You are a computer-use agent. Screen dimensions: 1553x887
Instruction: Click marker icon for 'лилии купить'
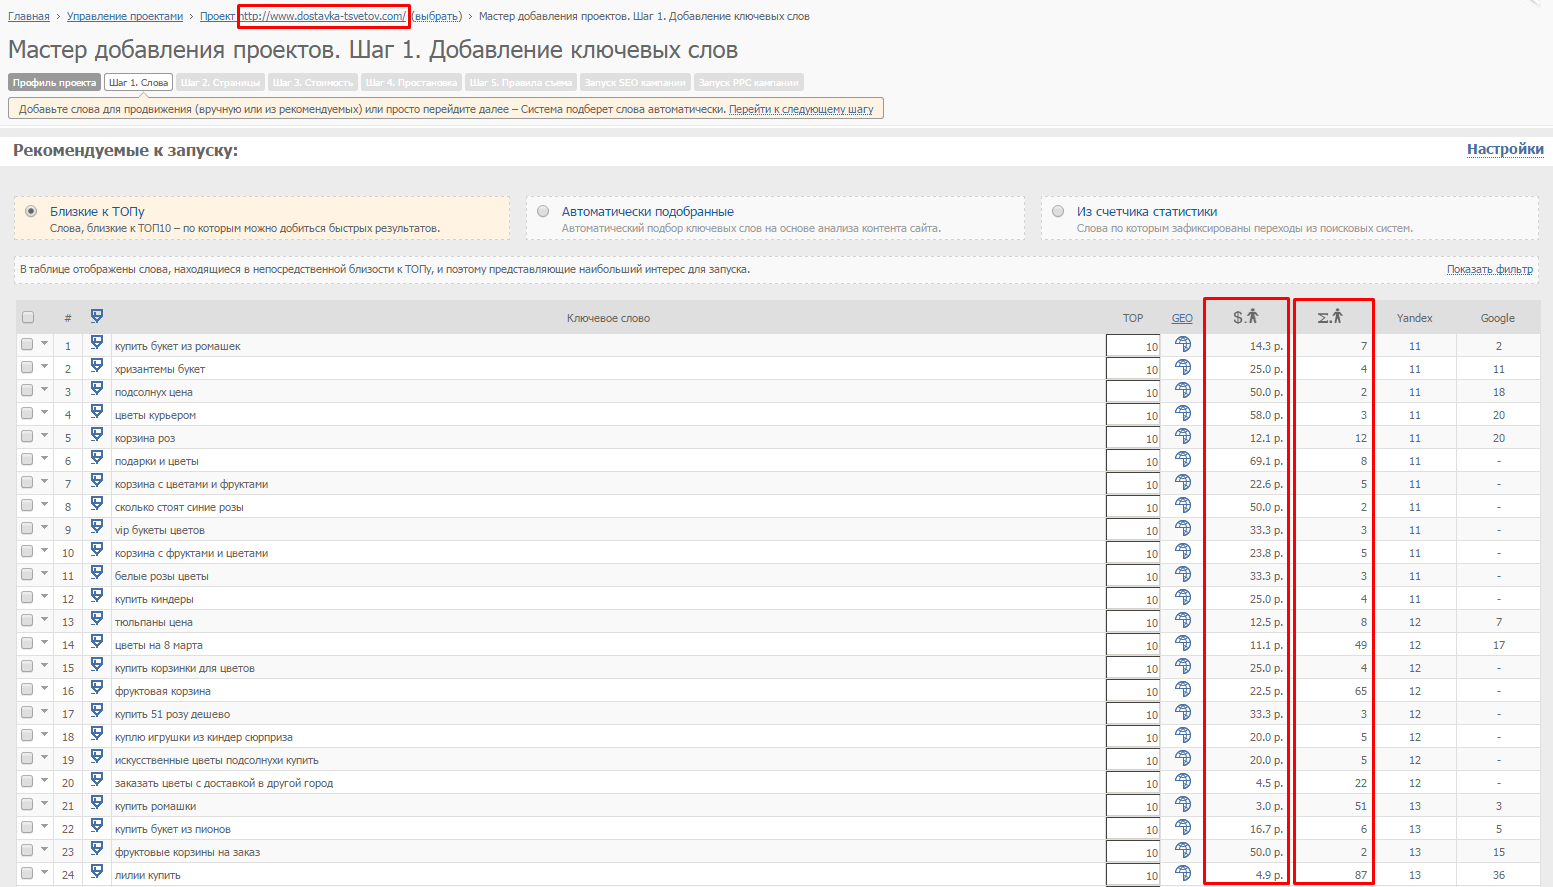[97, 872]
